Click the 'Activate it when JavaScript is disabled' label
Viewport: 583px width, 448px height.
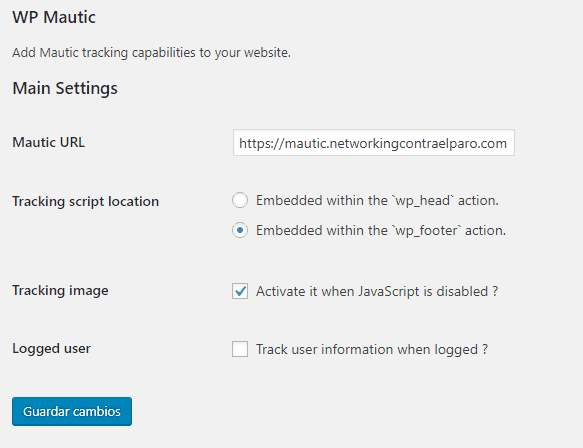click(x=377, y=291)
